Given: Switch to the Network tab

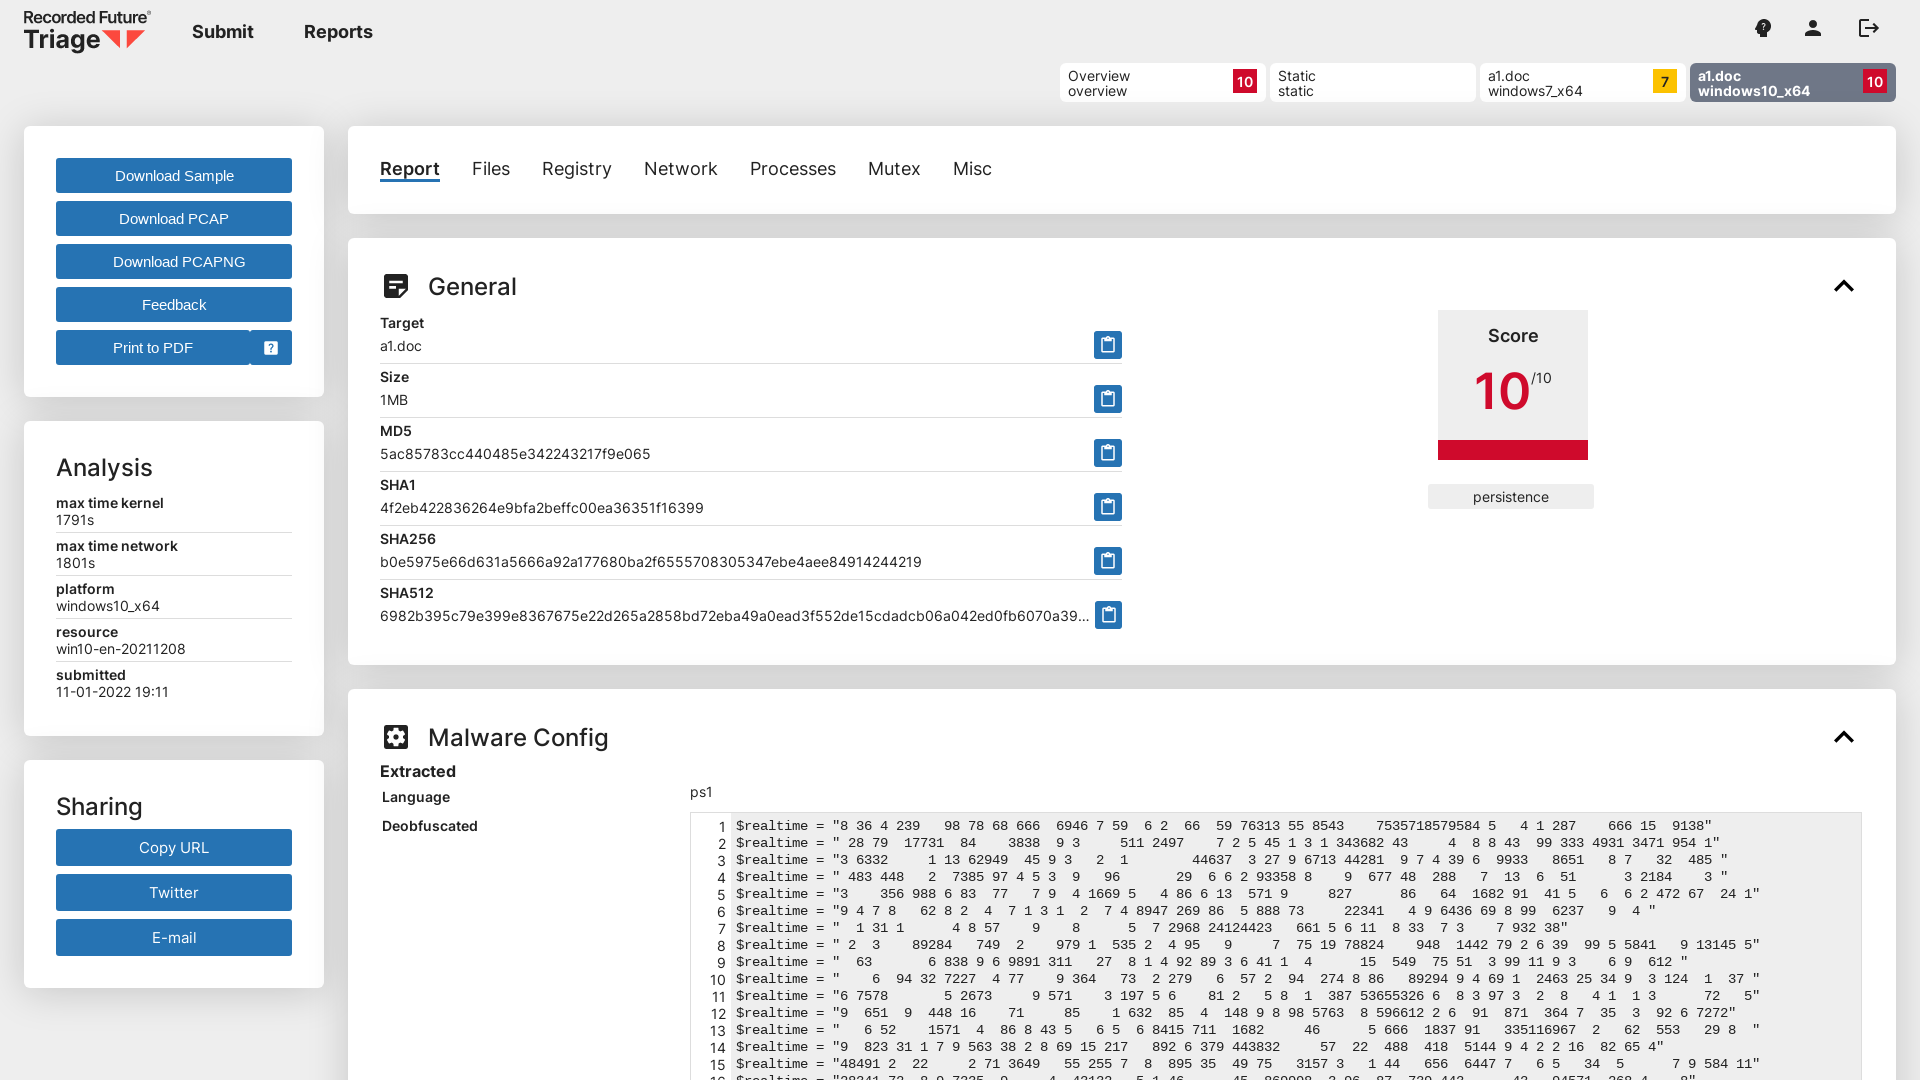Looking at the screenshot, I should click(681, 169).
